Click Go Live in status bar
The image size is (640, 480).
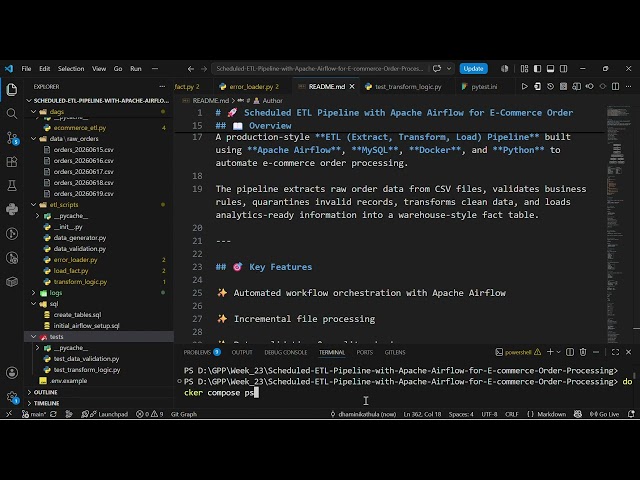click(604, 414)
